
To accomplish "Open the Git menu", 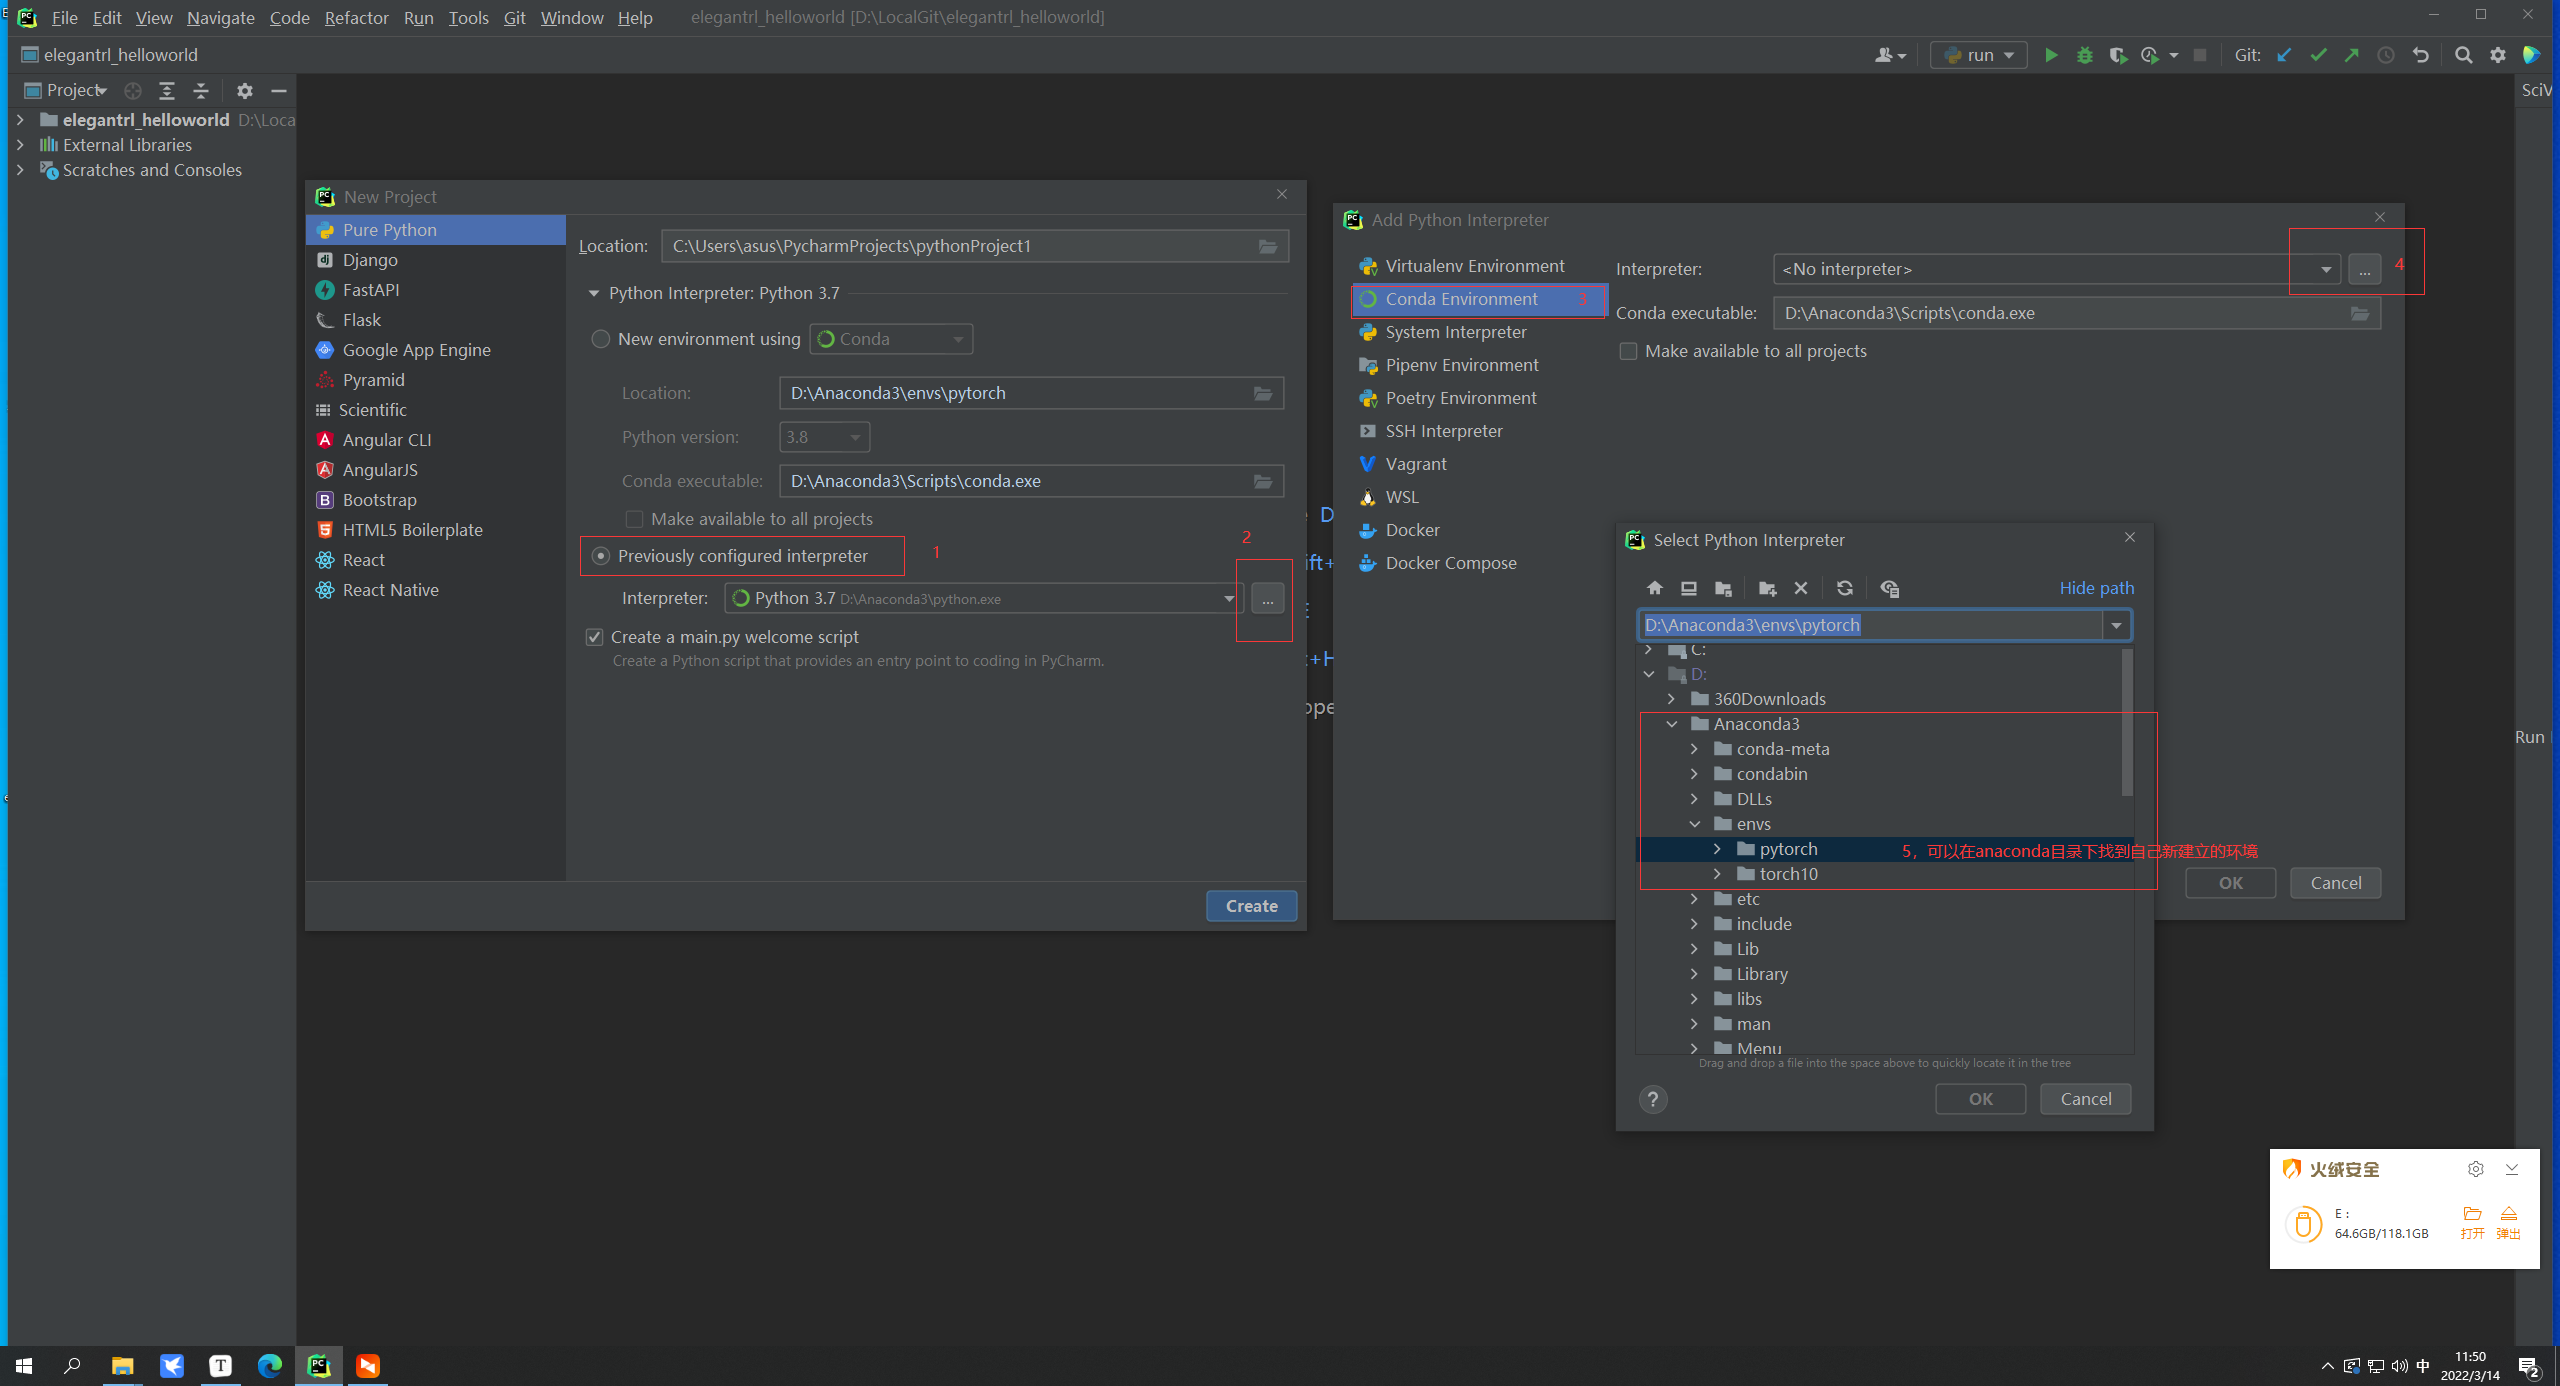I will 514,18.
